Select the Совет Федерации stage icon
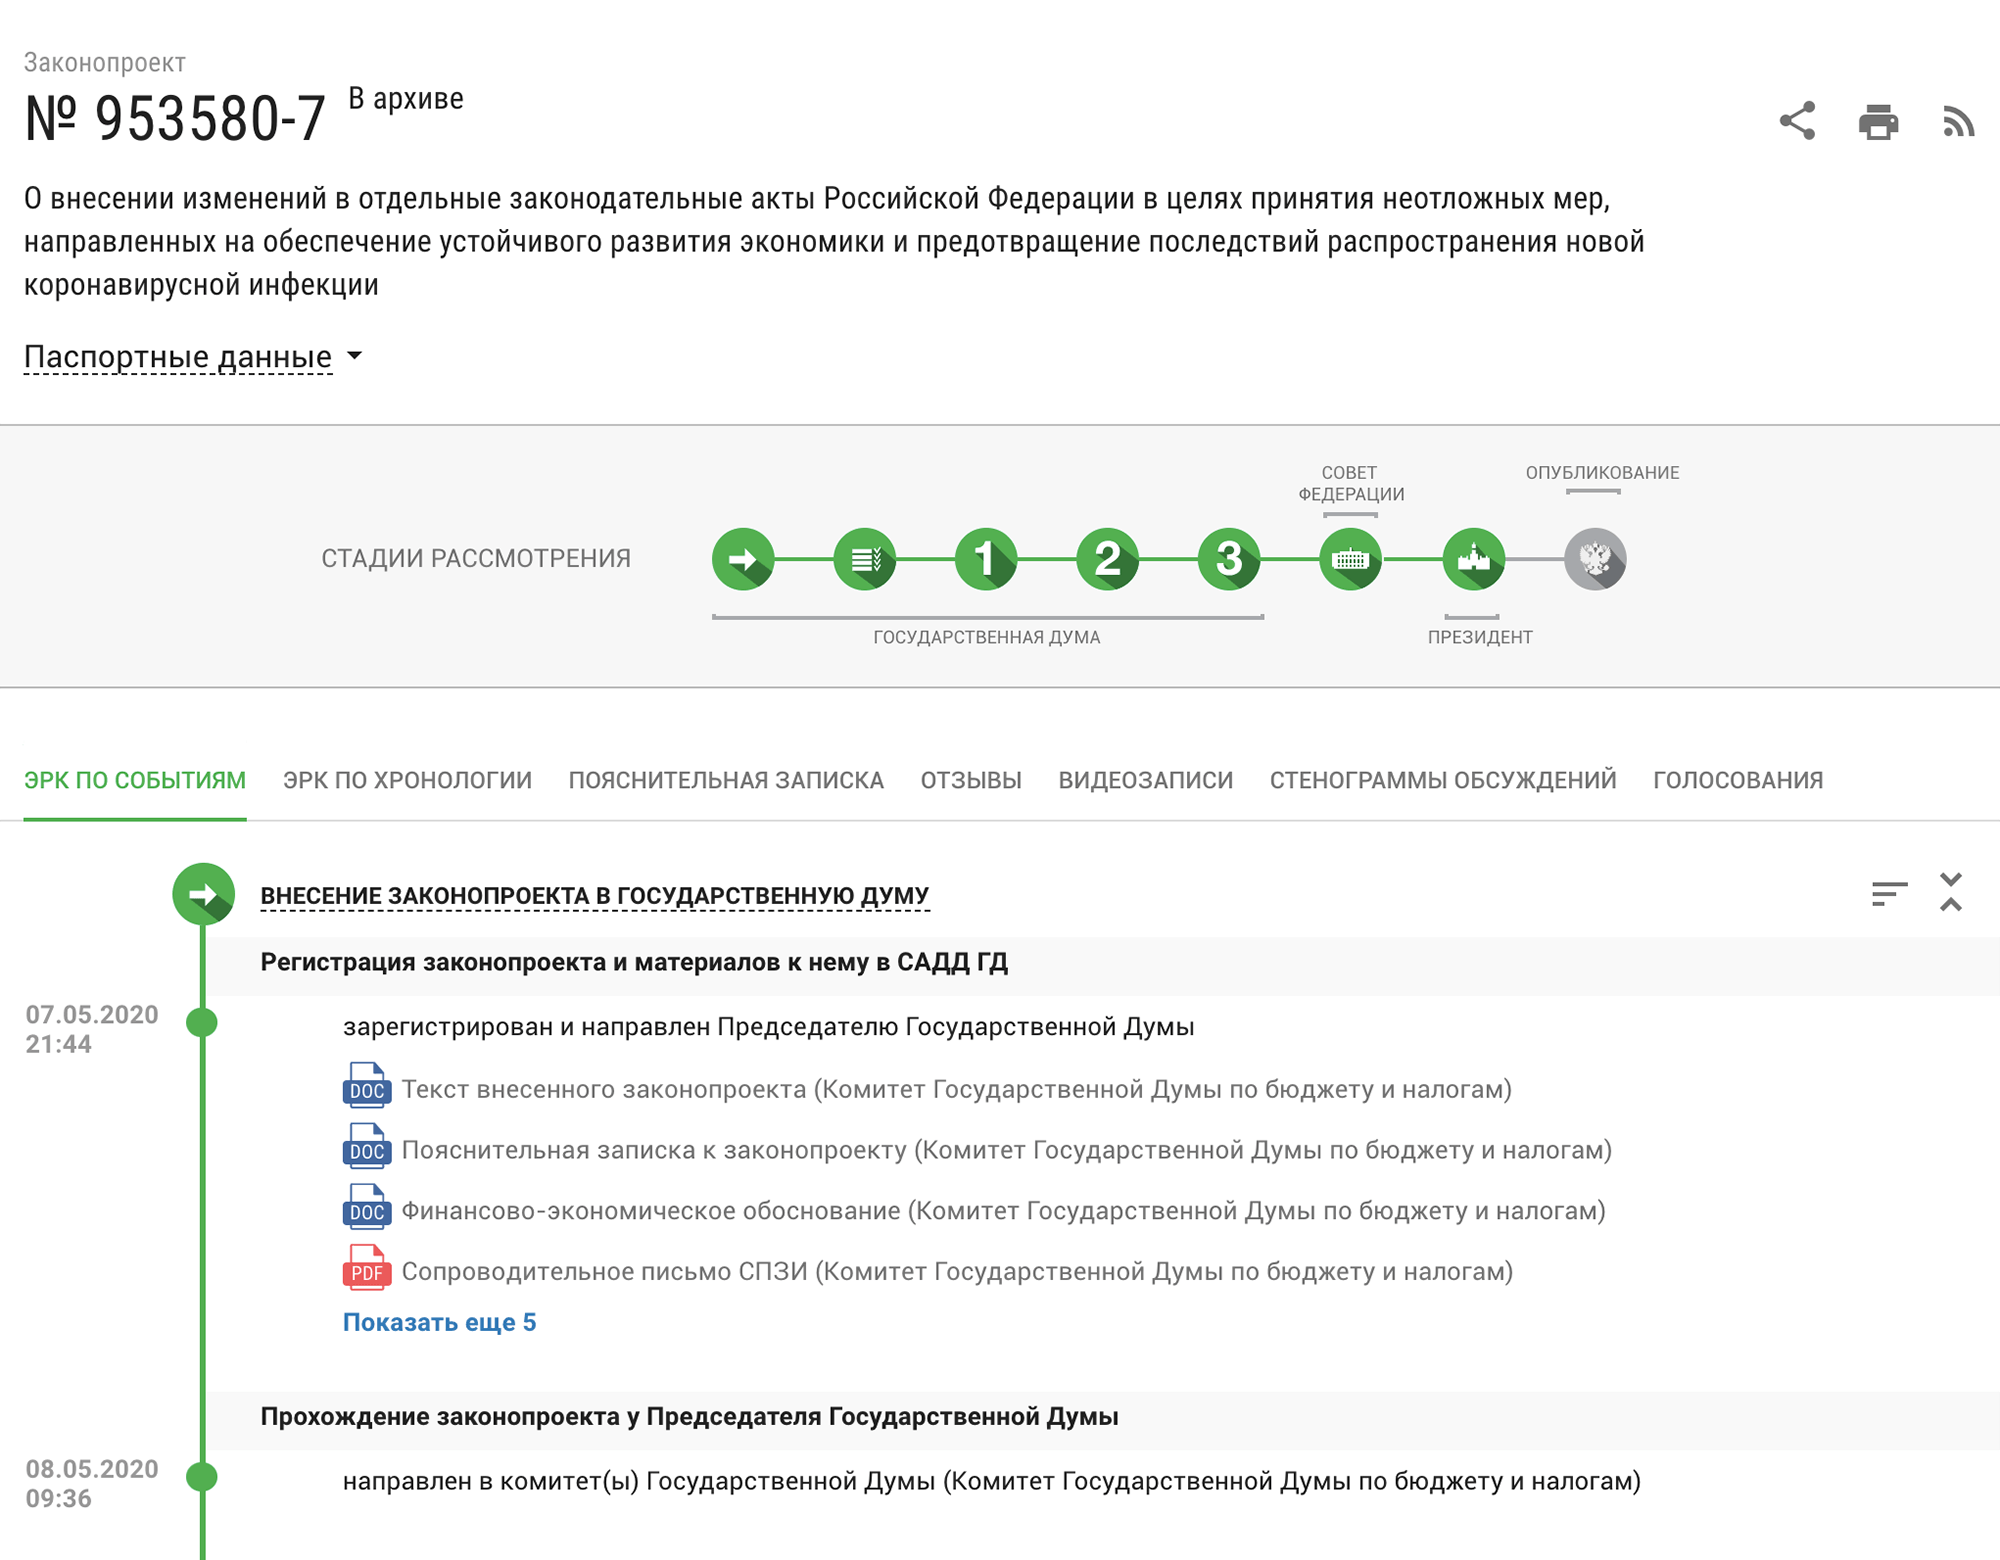This screenshot has width=2000, height=1560. [1351, 559]
